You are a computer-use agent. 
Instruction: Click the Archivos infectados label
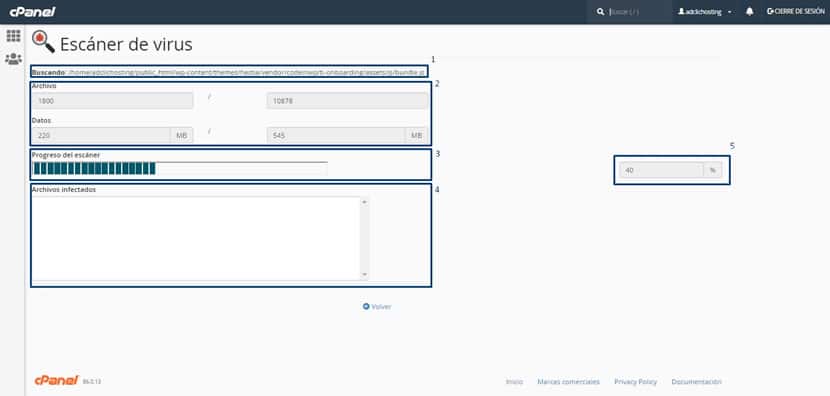point(64,190)
